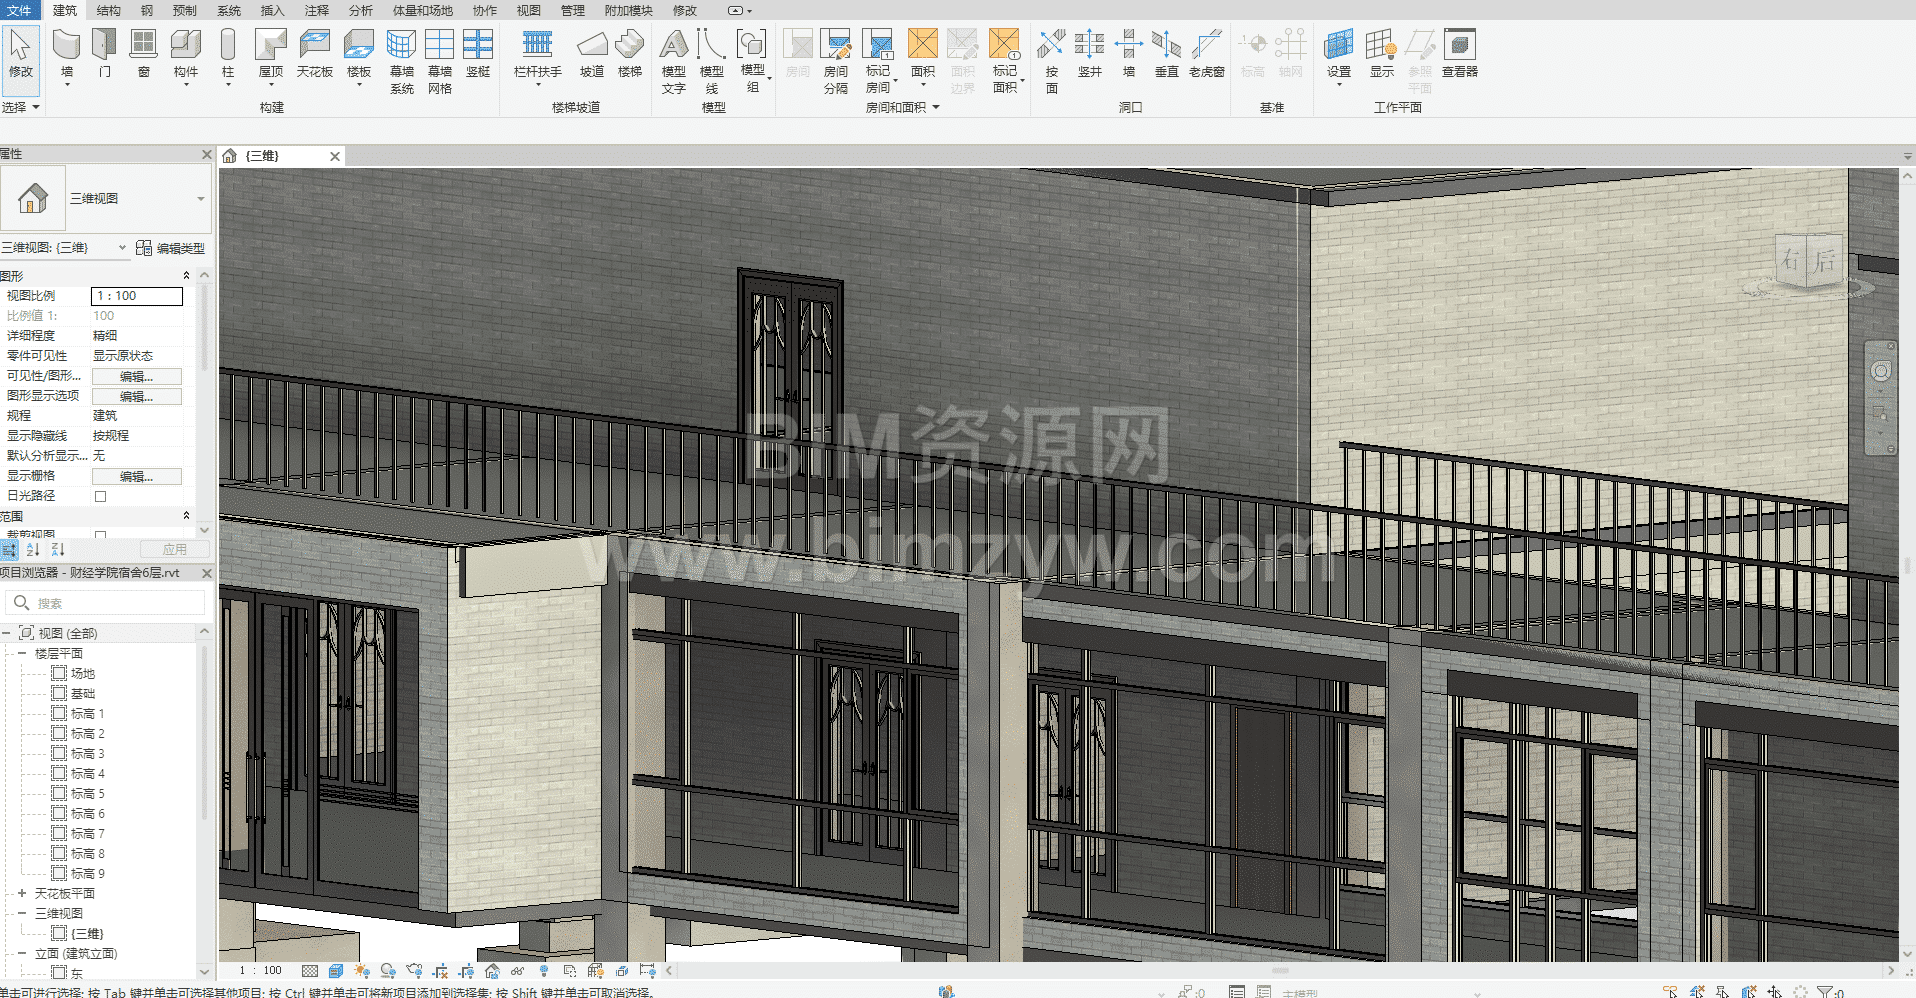Click 编辑 button for 图形显示选项
The height and width of the screenshot is (998, 1916).
tap(137, 396)
